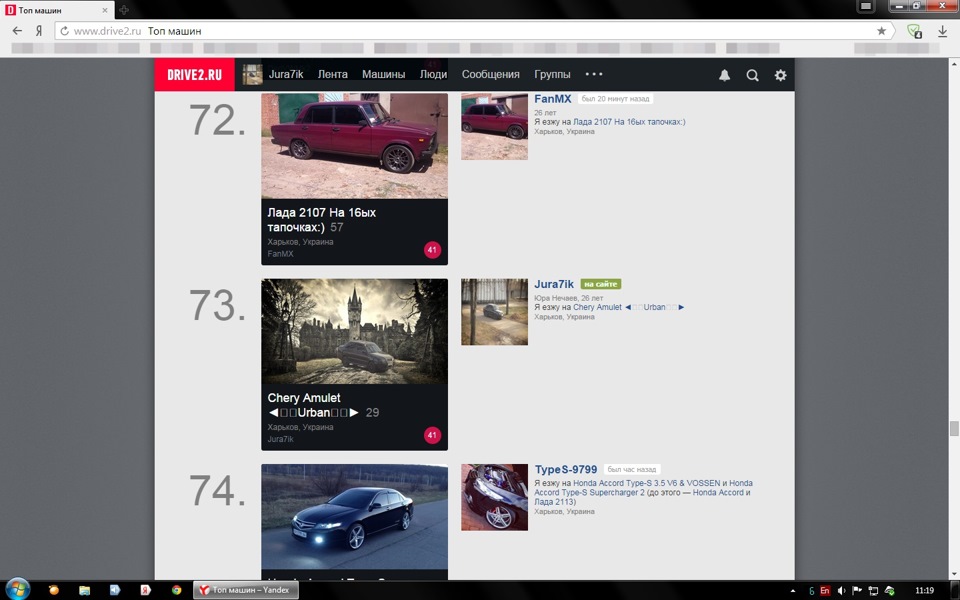The width and height of the screenshot is (960, 600).
Task: Open FanMX profile link
Action: (552, 99)
